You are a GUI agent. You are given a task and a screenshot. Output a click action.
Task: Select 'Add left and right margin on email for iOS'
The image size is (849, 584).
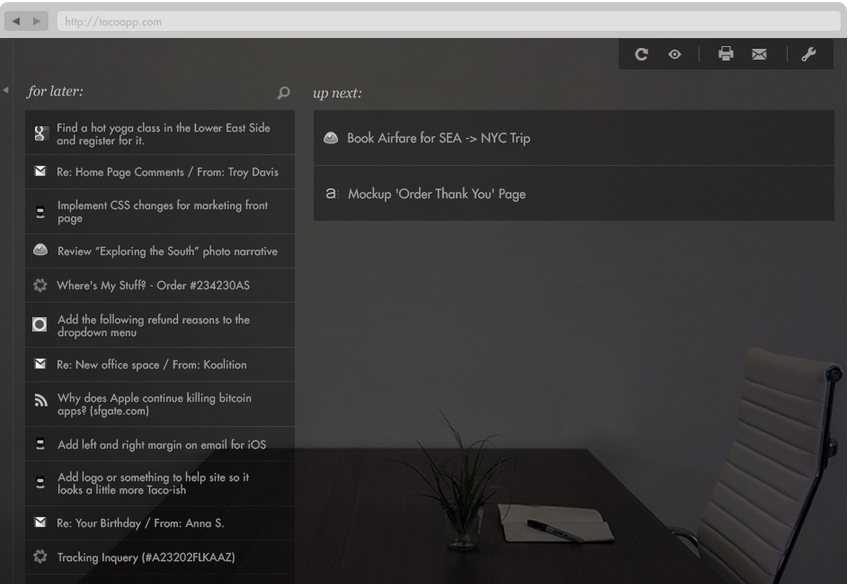(160, 444)
